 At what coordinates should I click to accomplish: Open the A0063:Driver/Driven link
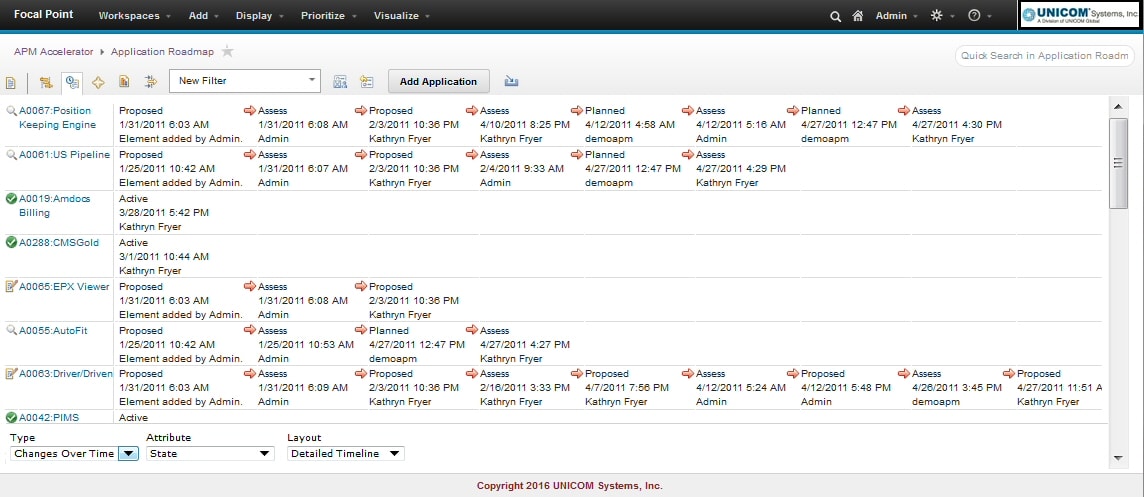66,374
